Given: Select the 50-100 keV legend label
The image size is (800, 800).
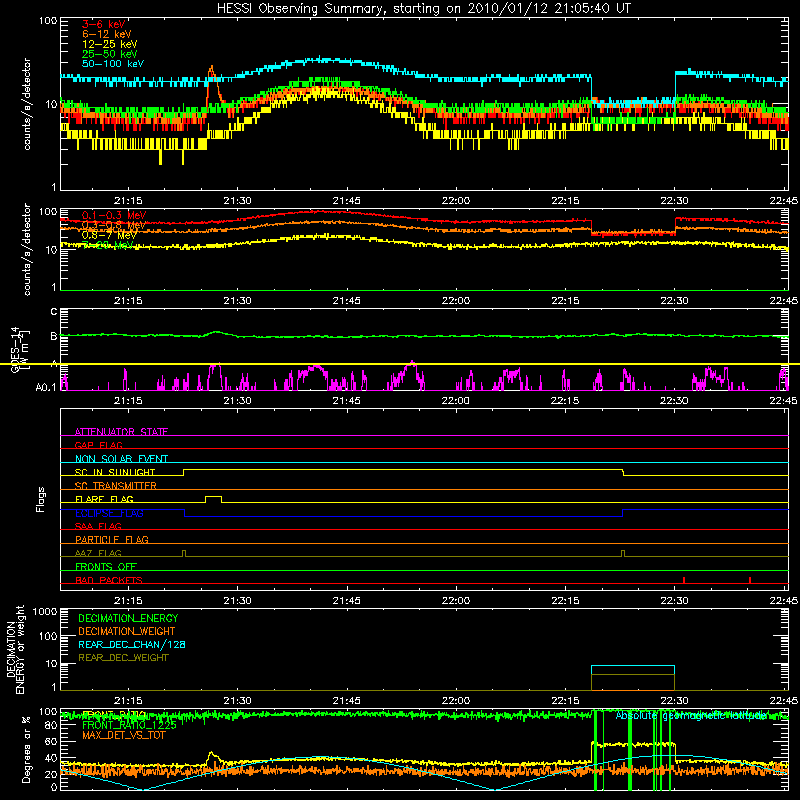Looking at the screenshot, I should [113, 64].
